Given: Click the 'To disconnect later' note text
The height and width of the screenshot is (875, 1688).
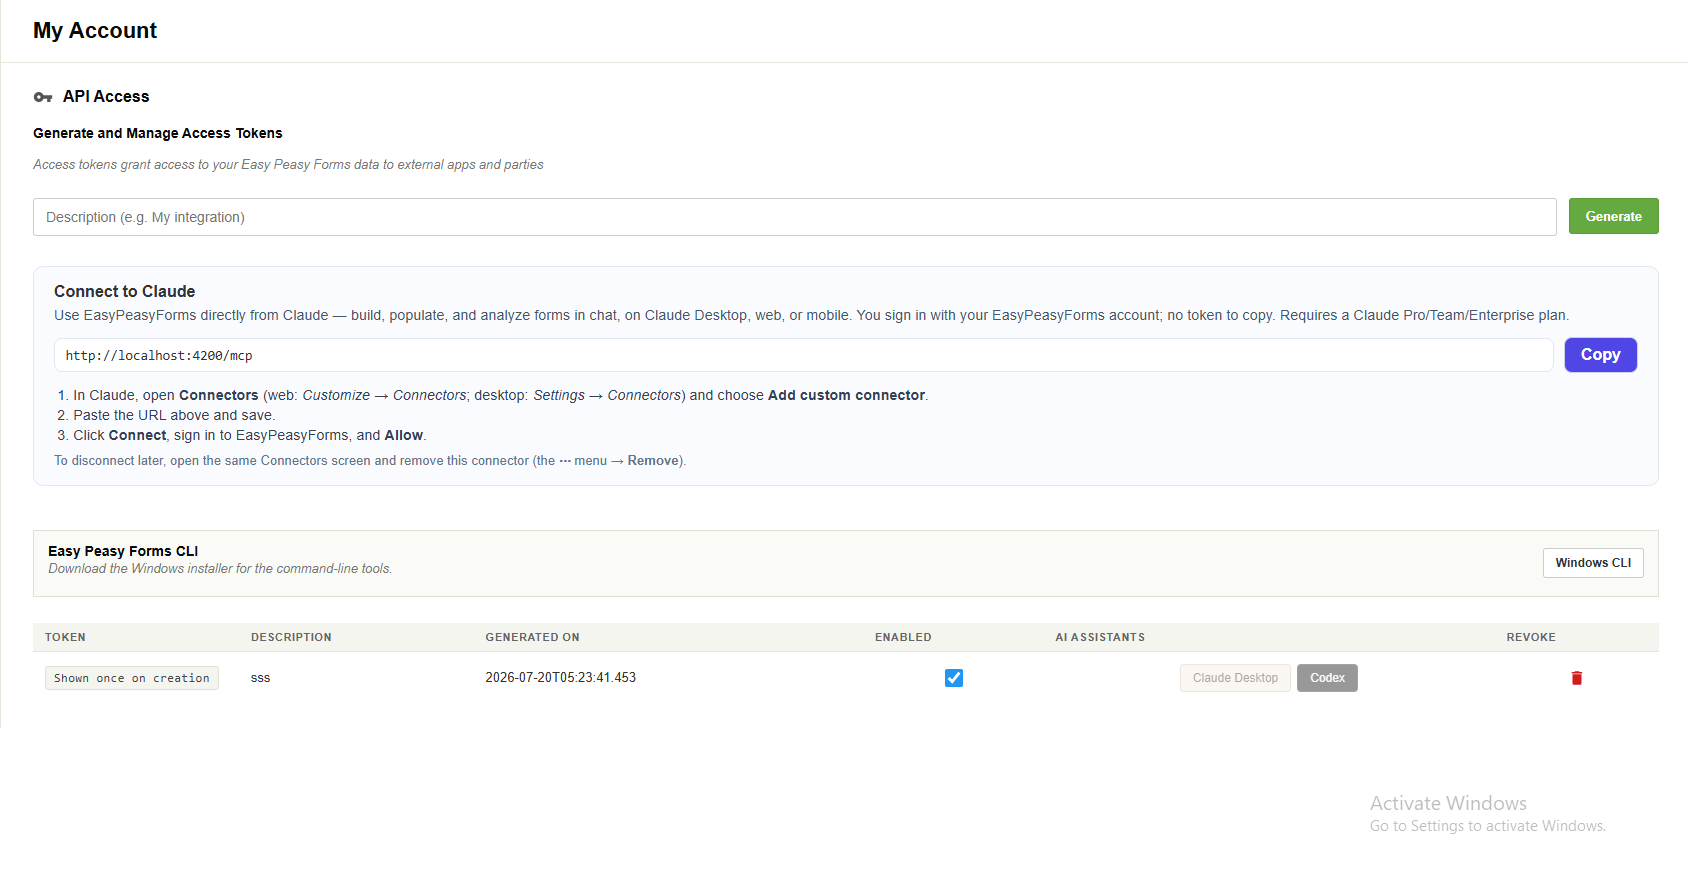Looking at the screenshot, I should point(370,461).
